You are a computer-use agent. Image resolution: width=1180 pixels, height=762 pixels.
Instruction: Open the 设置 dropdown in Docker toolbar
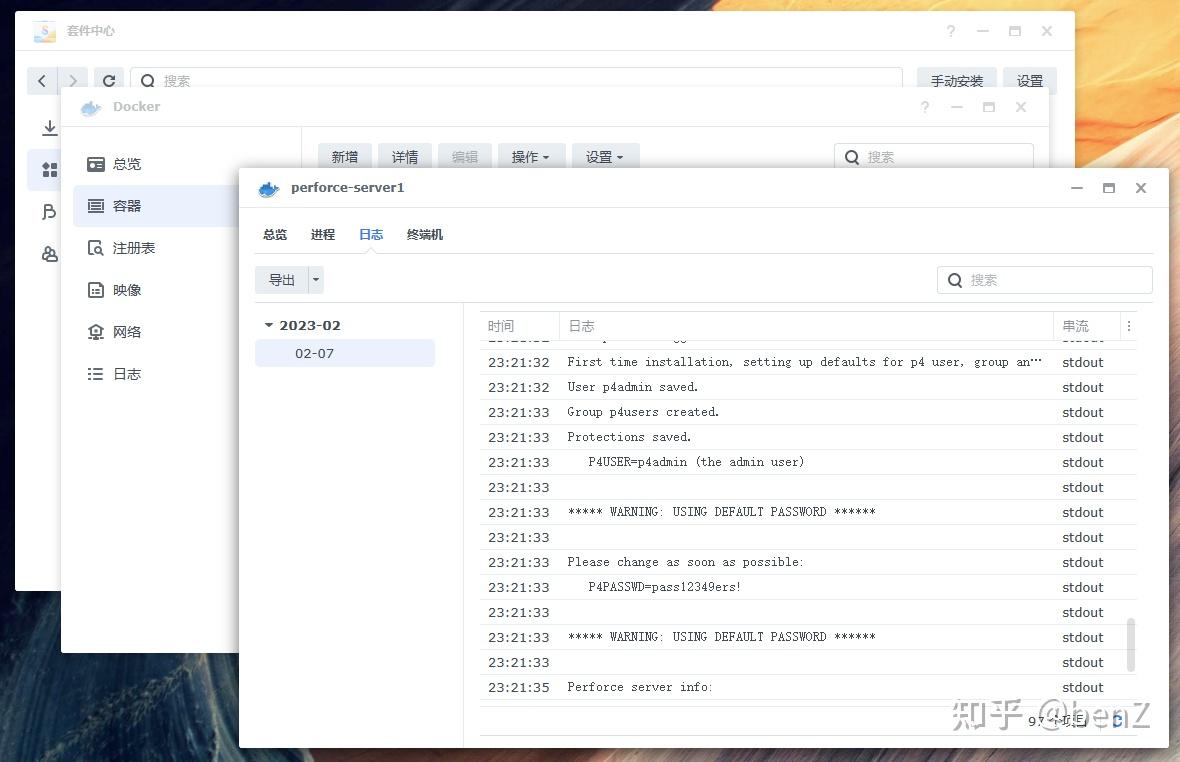[x=604, y=156]
